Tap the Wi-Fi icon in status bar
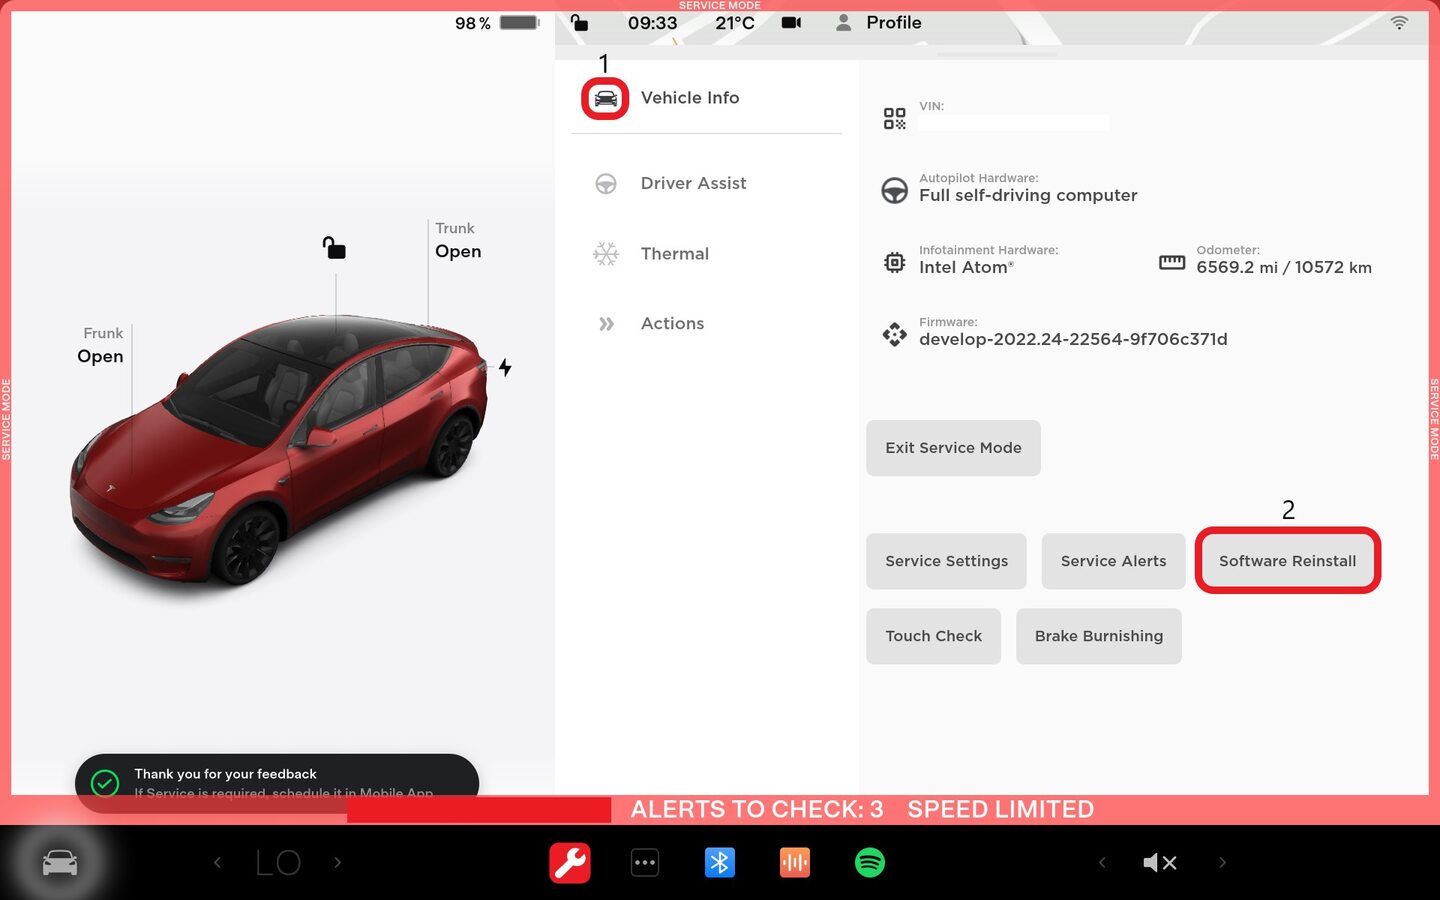 tap(1399, 22)
